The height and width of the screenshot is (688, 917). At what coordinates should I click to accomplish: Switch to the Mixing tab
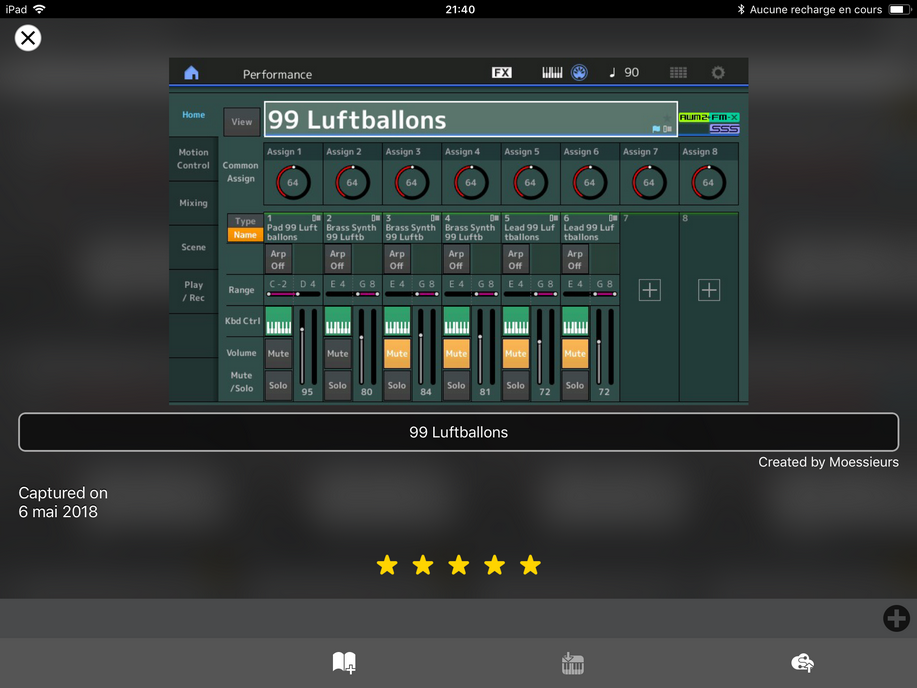pyautogui.click(x=193, y=203)
